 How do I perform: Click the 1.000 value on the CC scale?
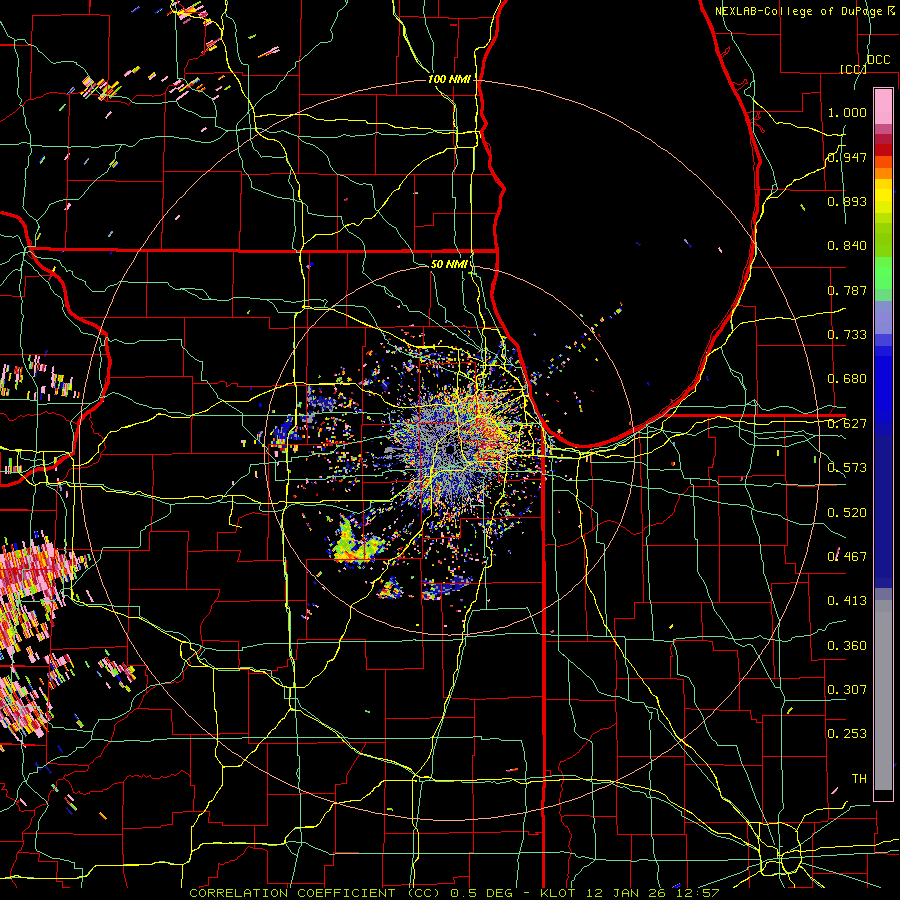coord(847,112)
